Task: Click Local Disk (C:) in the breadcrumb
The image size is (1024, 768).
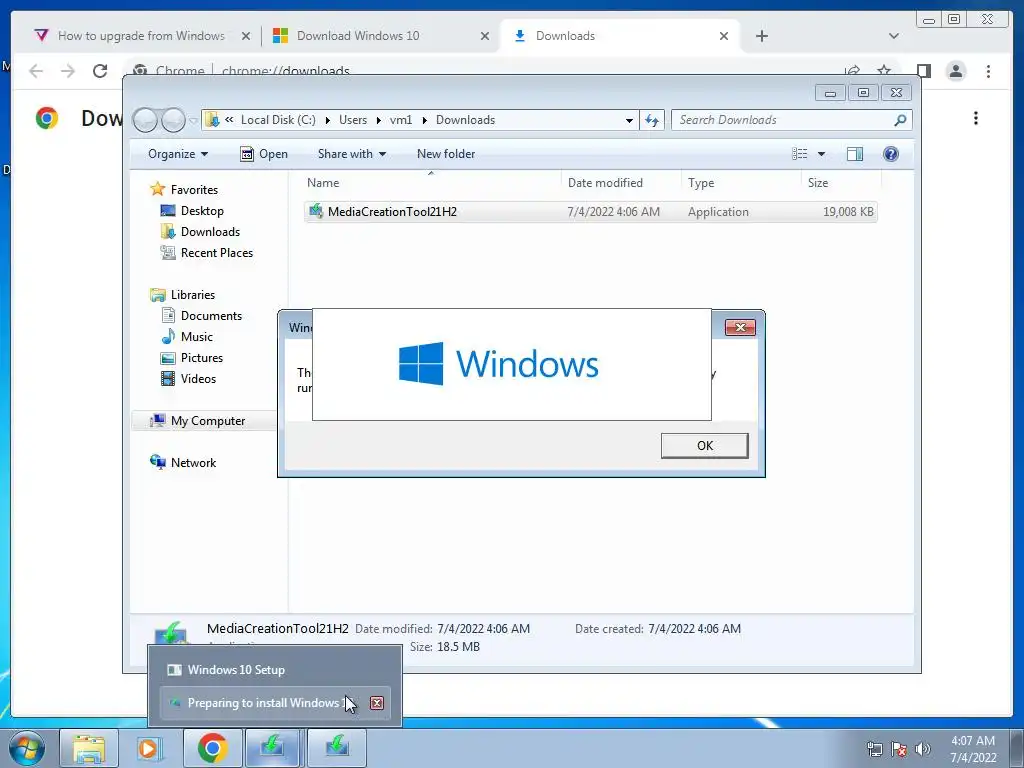Action: 278,120
